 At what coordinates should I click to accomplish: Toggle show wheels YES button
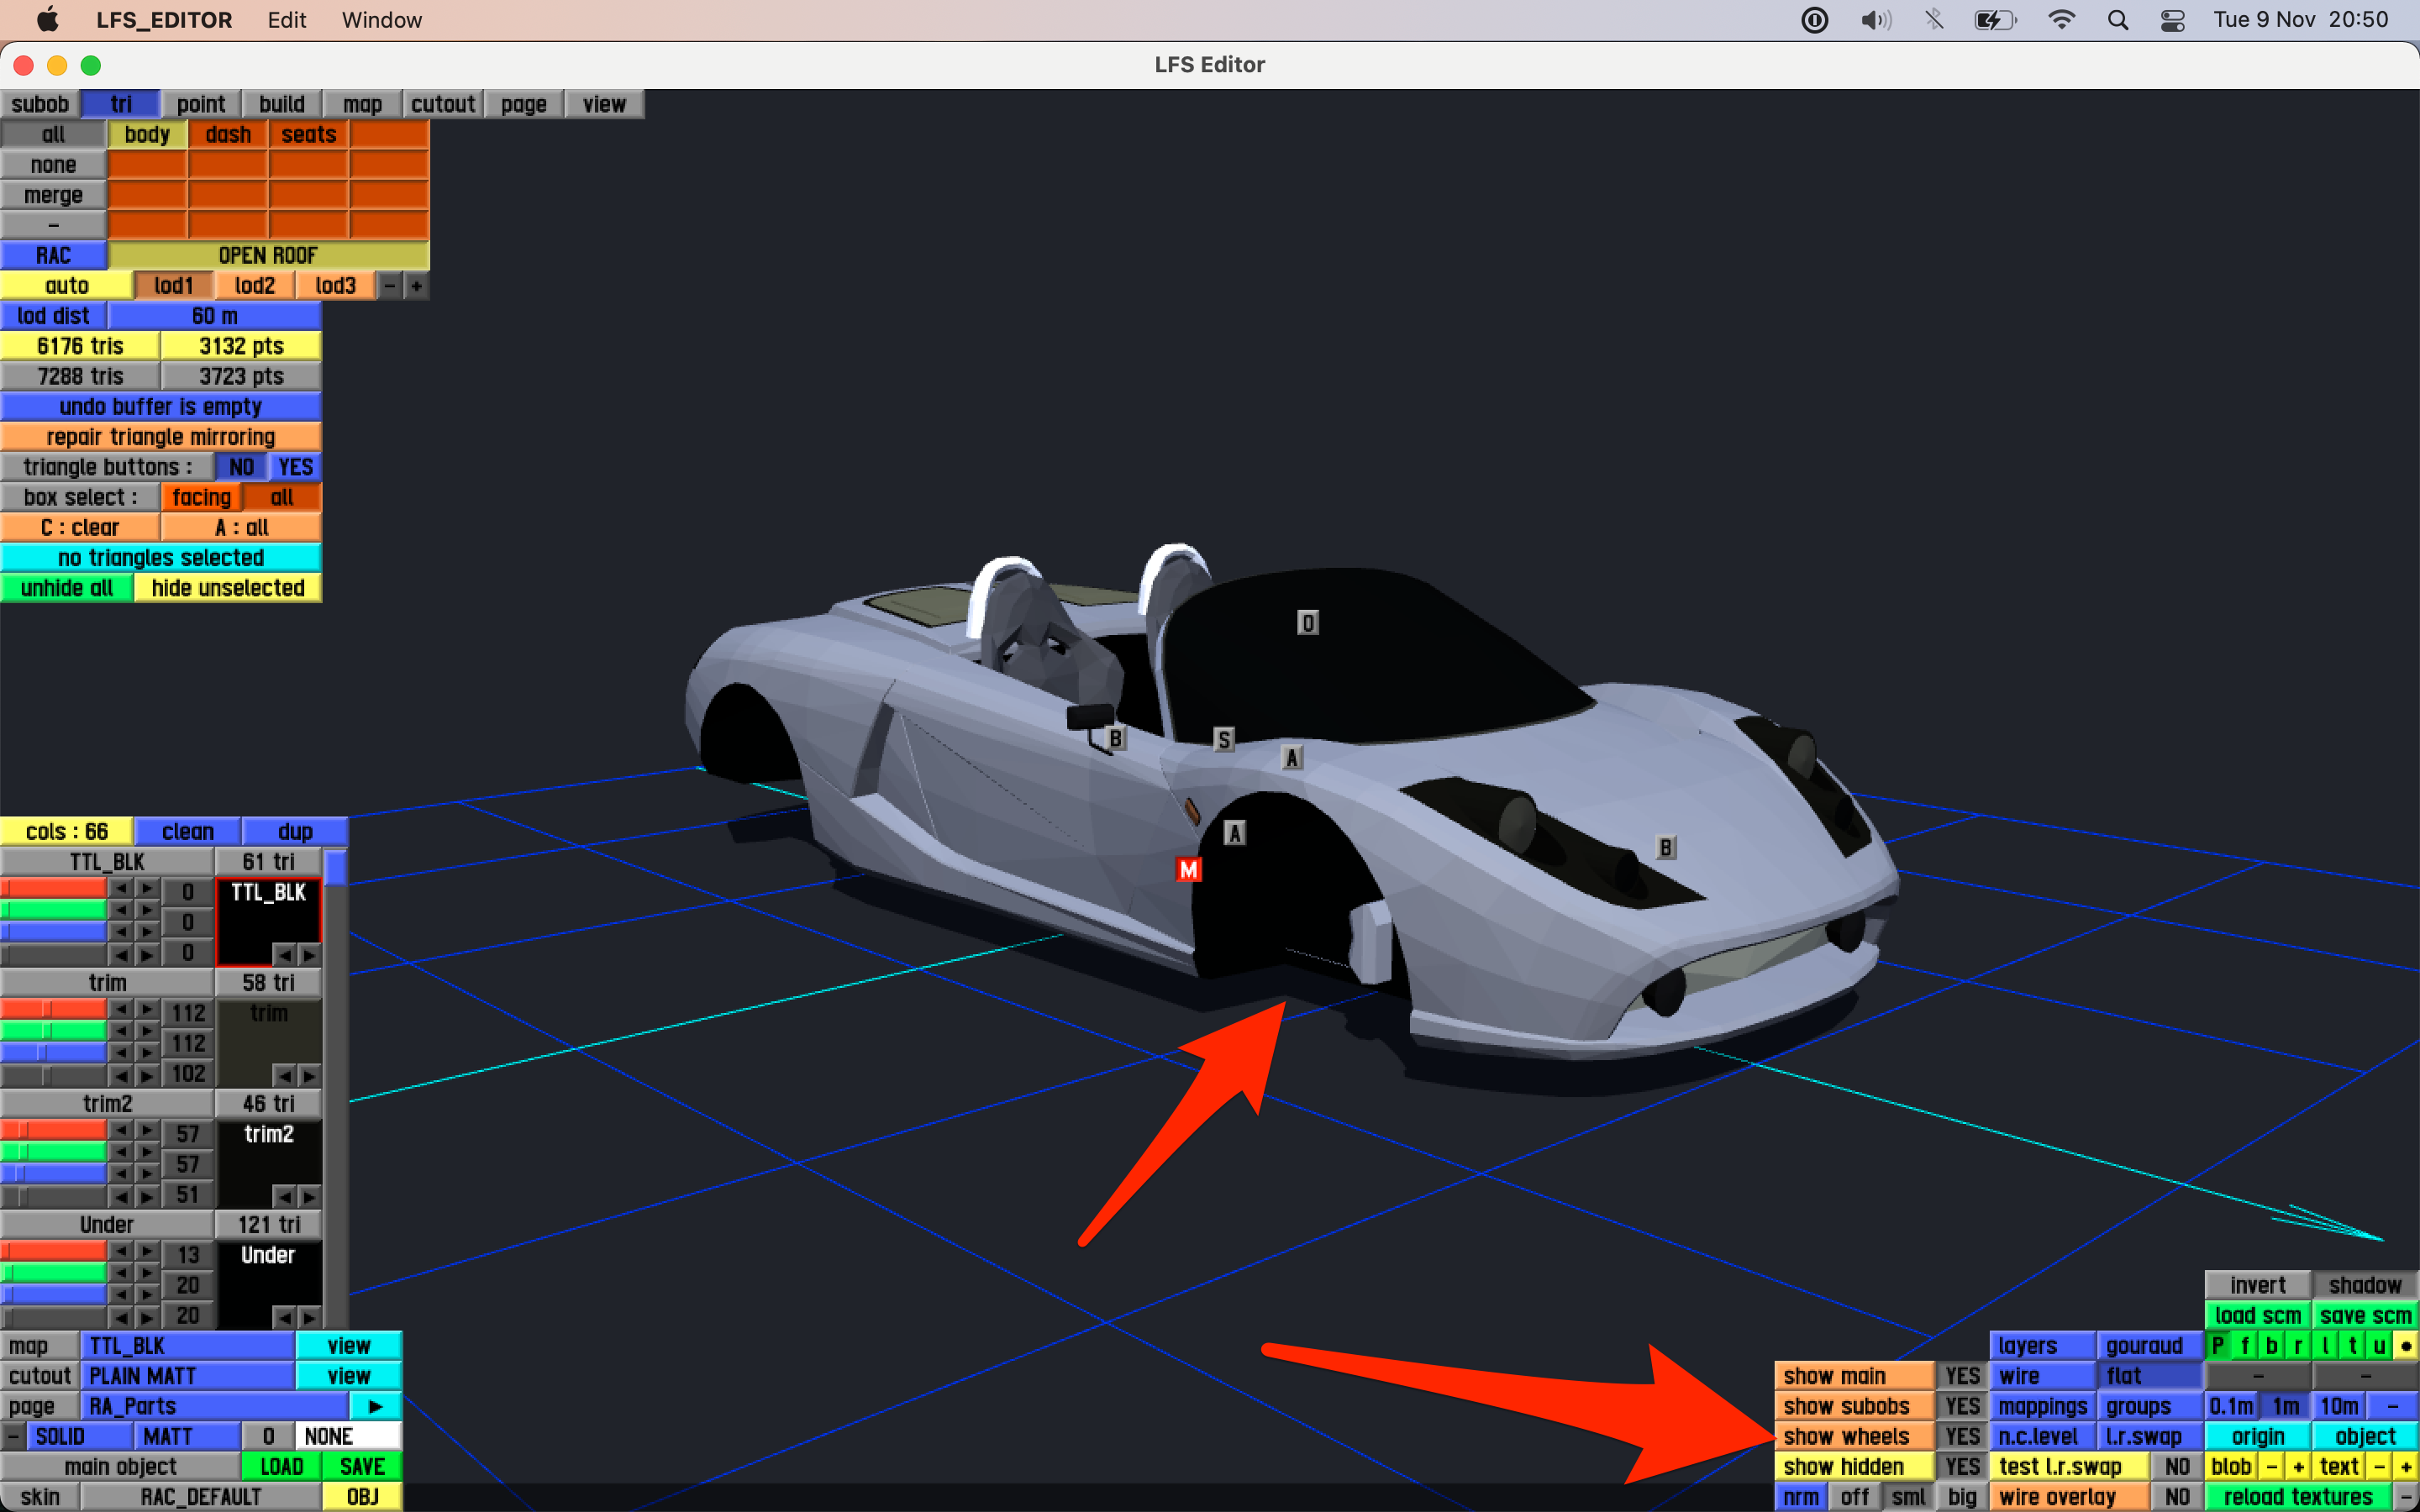[1961, 1436]
